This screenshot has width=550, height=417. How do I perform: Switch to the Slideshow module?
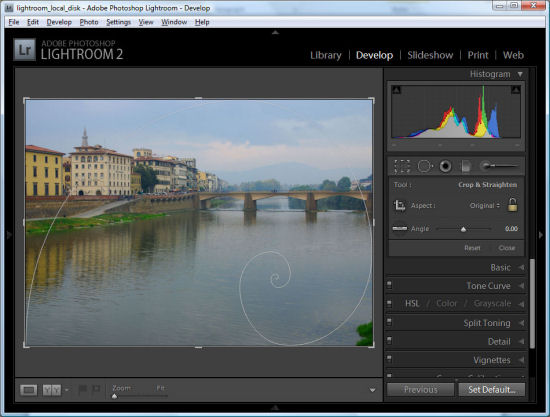pos(430,55)
